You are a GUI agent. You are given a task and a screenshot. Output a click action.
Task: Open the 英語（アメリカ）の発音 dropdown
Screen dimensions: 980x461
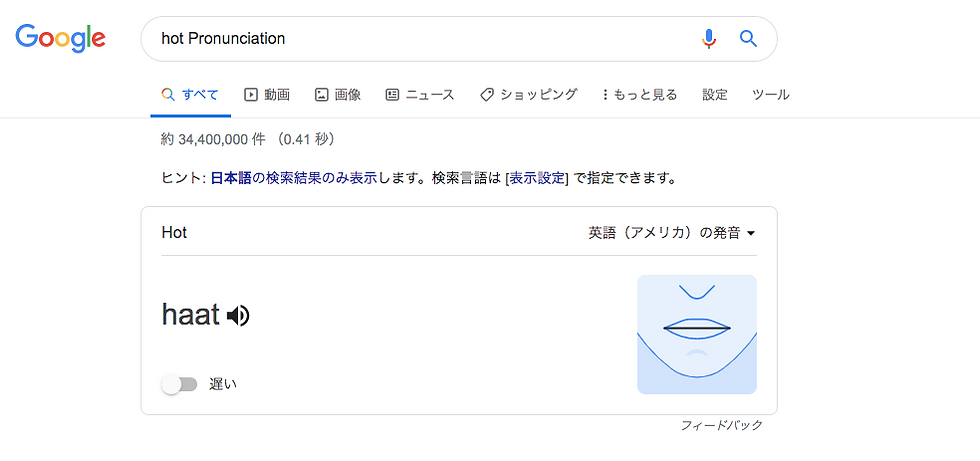click(x=671, y=233)
